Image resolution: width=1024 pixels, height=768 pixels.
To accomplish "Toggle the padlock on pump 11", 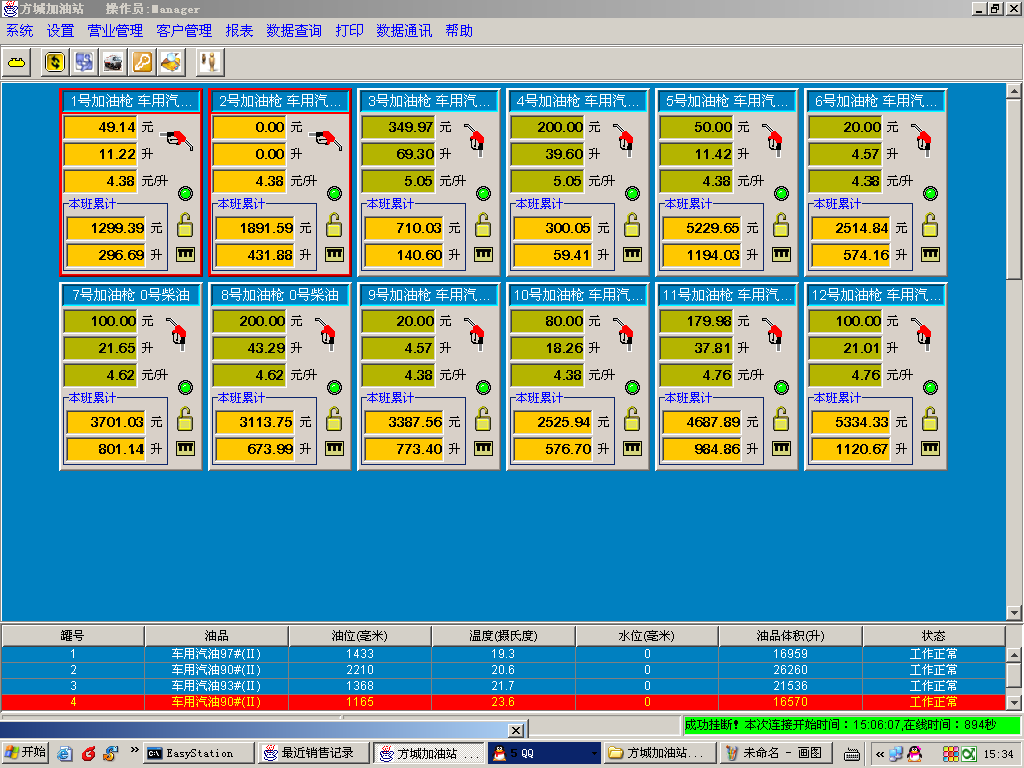I will click(x=780, y=419).
